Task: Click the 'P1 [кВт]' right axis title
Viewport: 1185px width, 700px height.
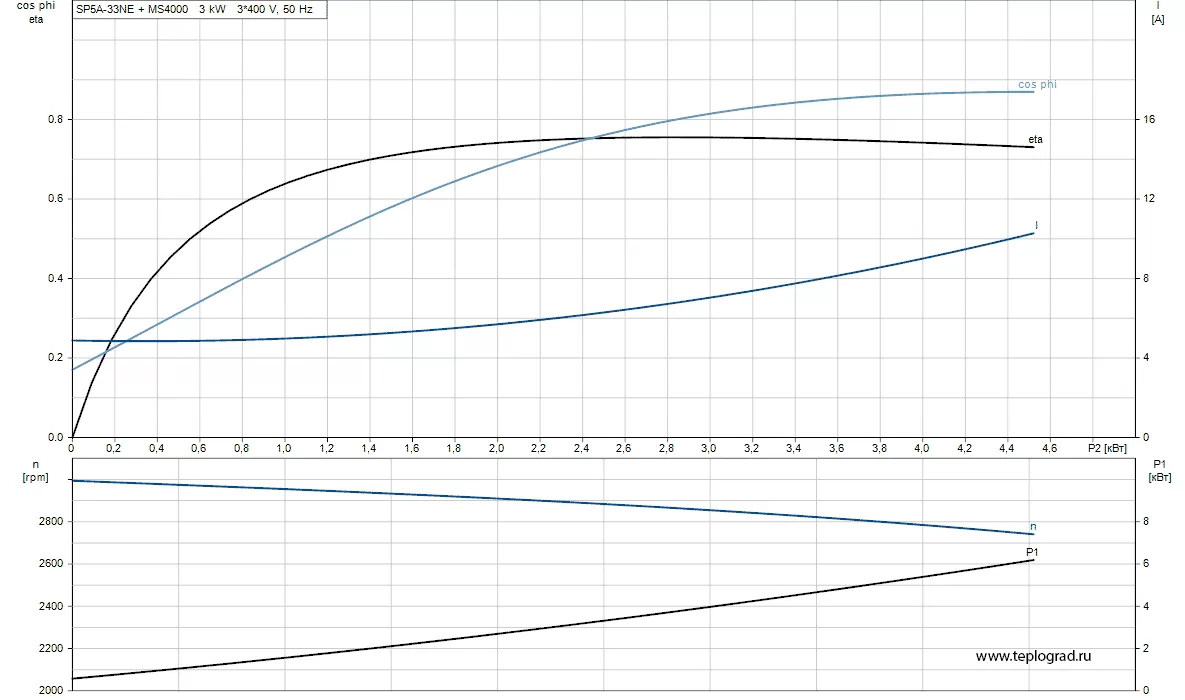Action: (x=1160, y=471)
